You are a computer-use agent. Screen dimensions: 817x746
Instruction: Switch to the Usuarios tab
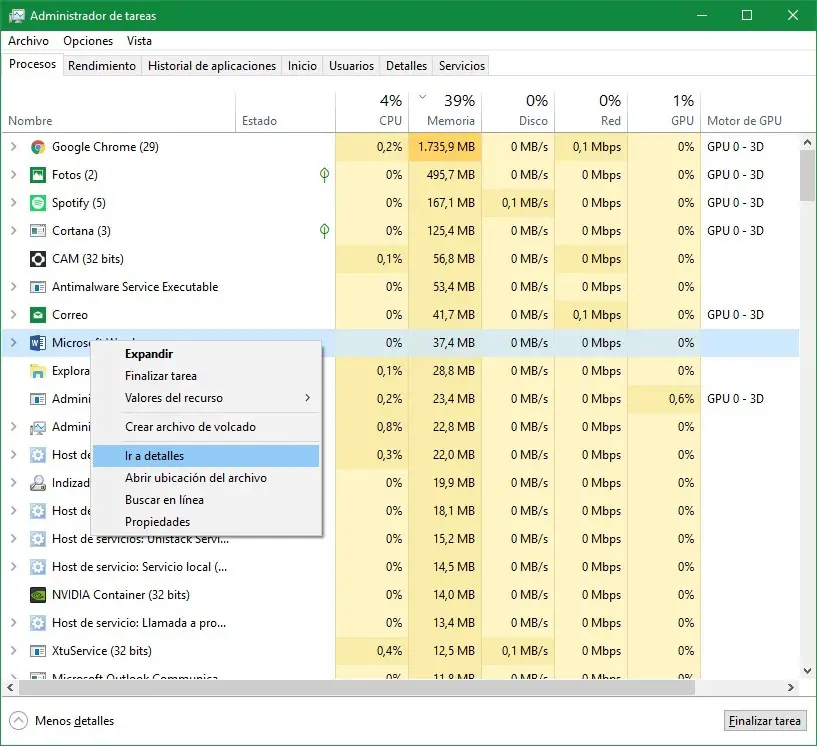tap(351, 66)
